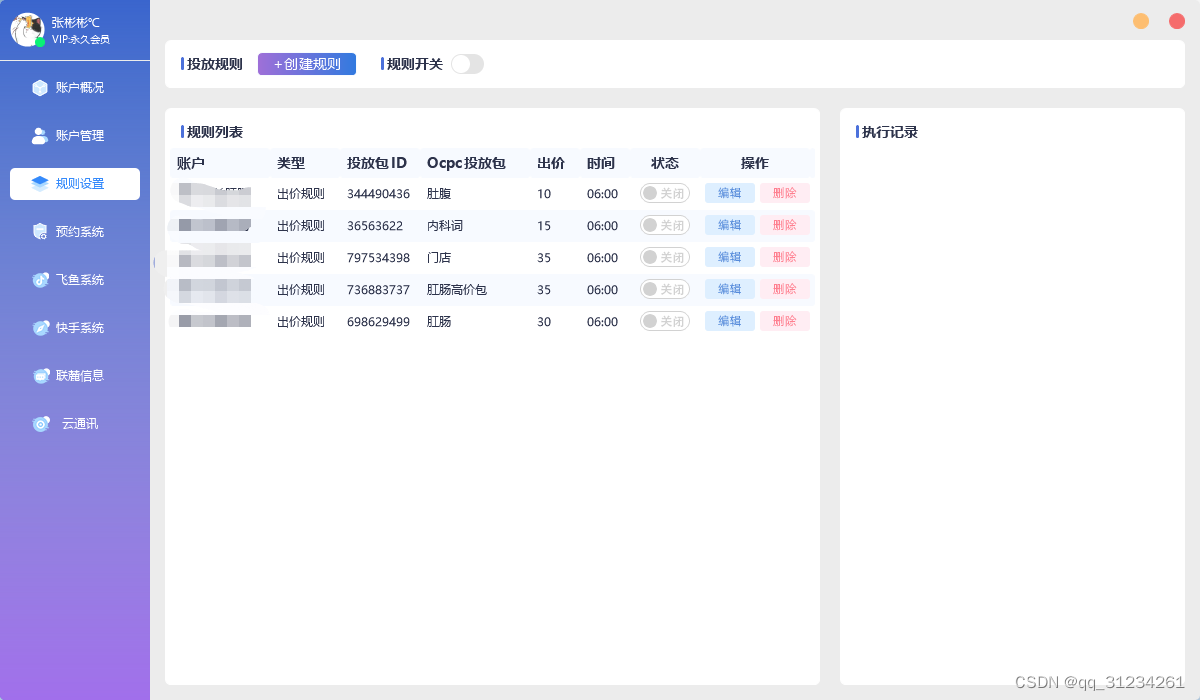The width and height of the screenshot is (1200, 700).
Task: Edit the rule with ID 698629499
Action: (x=730, y=321)
